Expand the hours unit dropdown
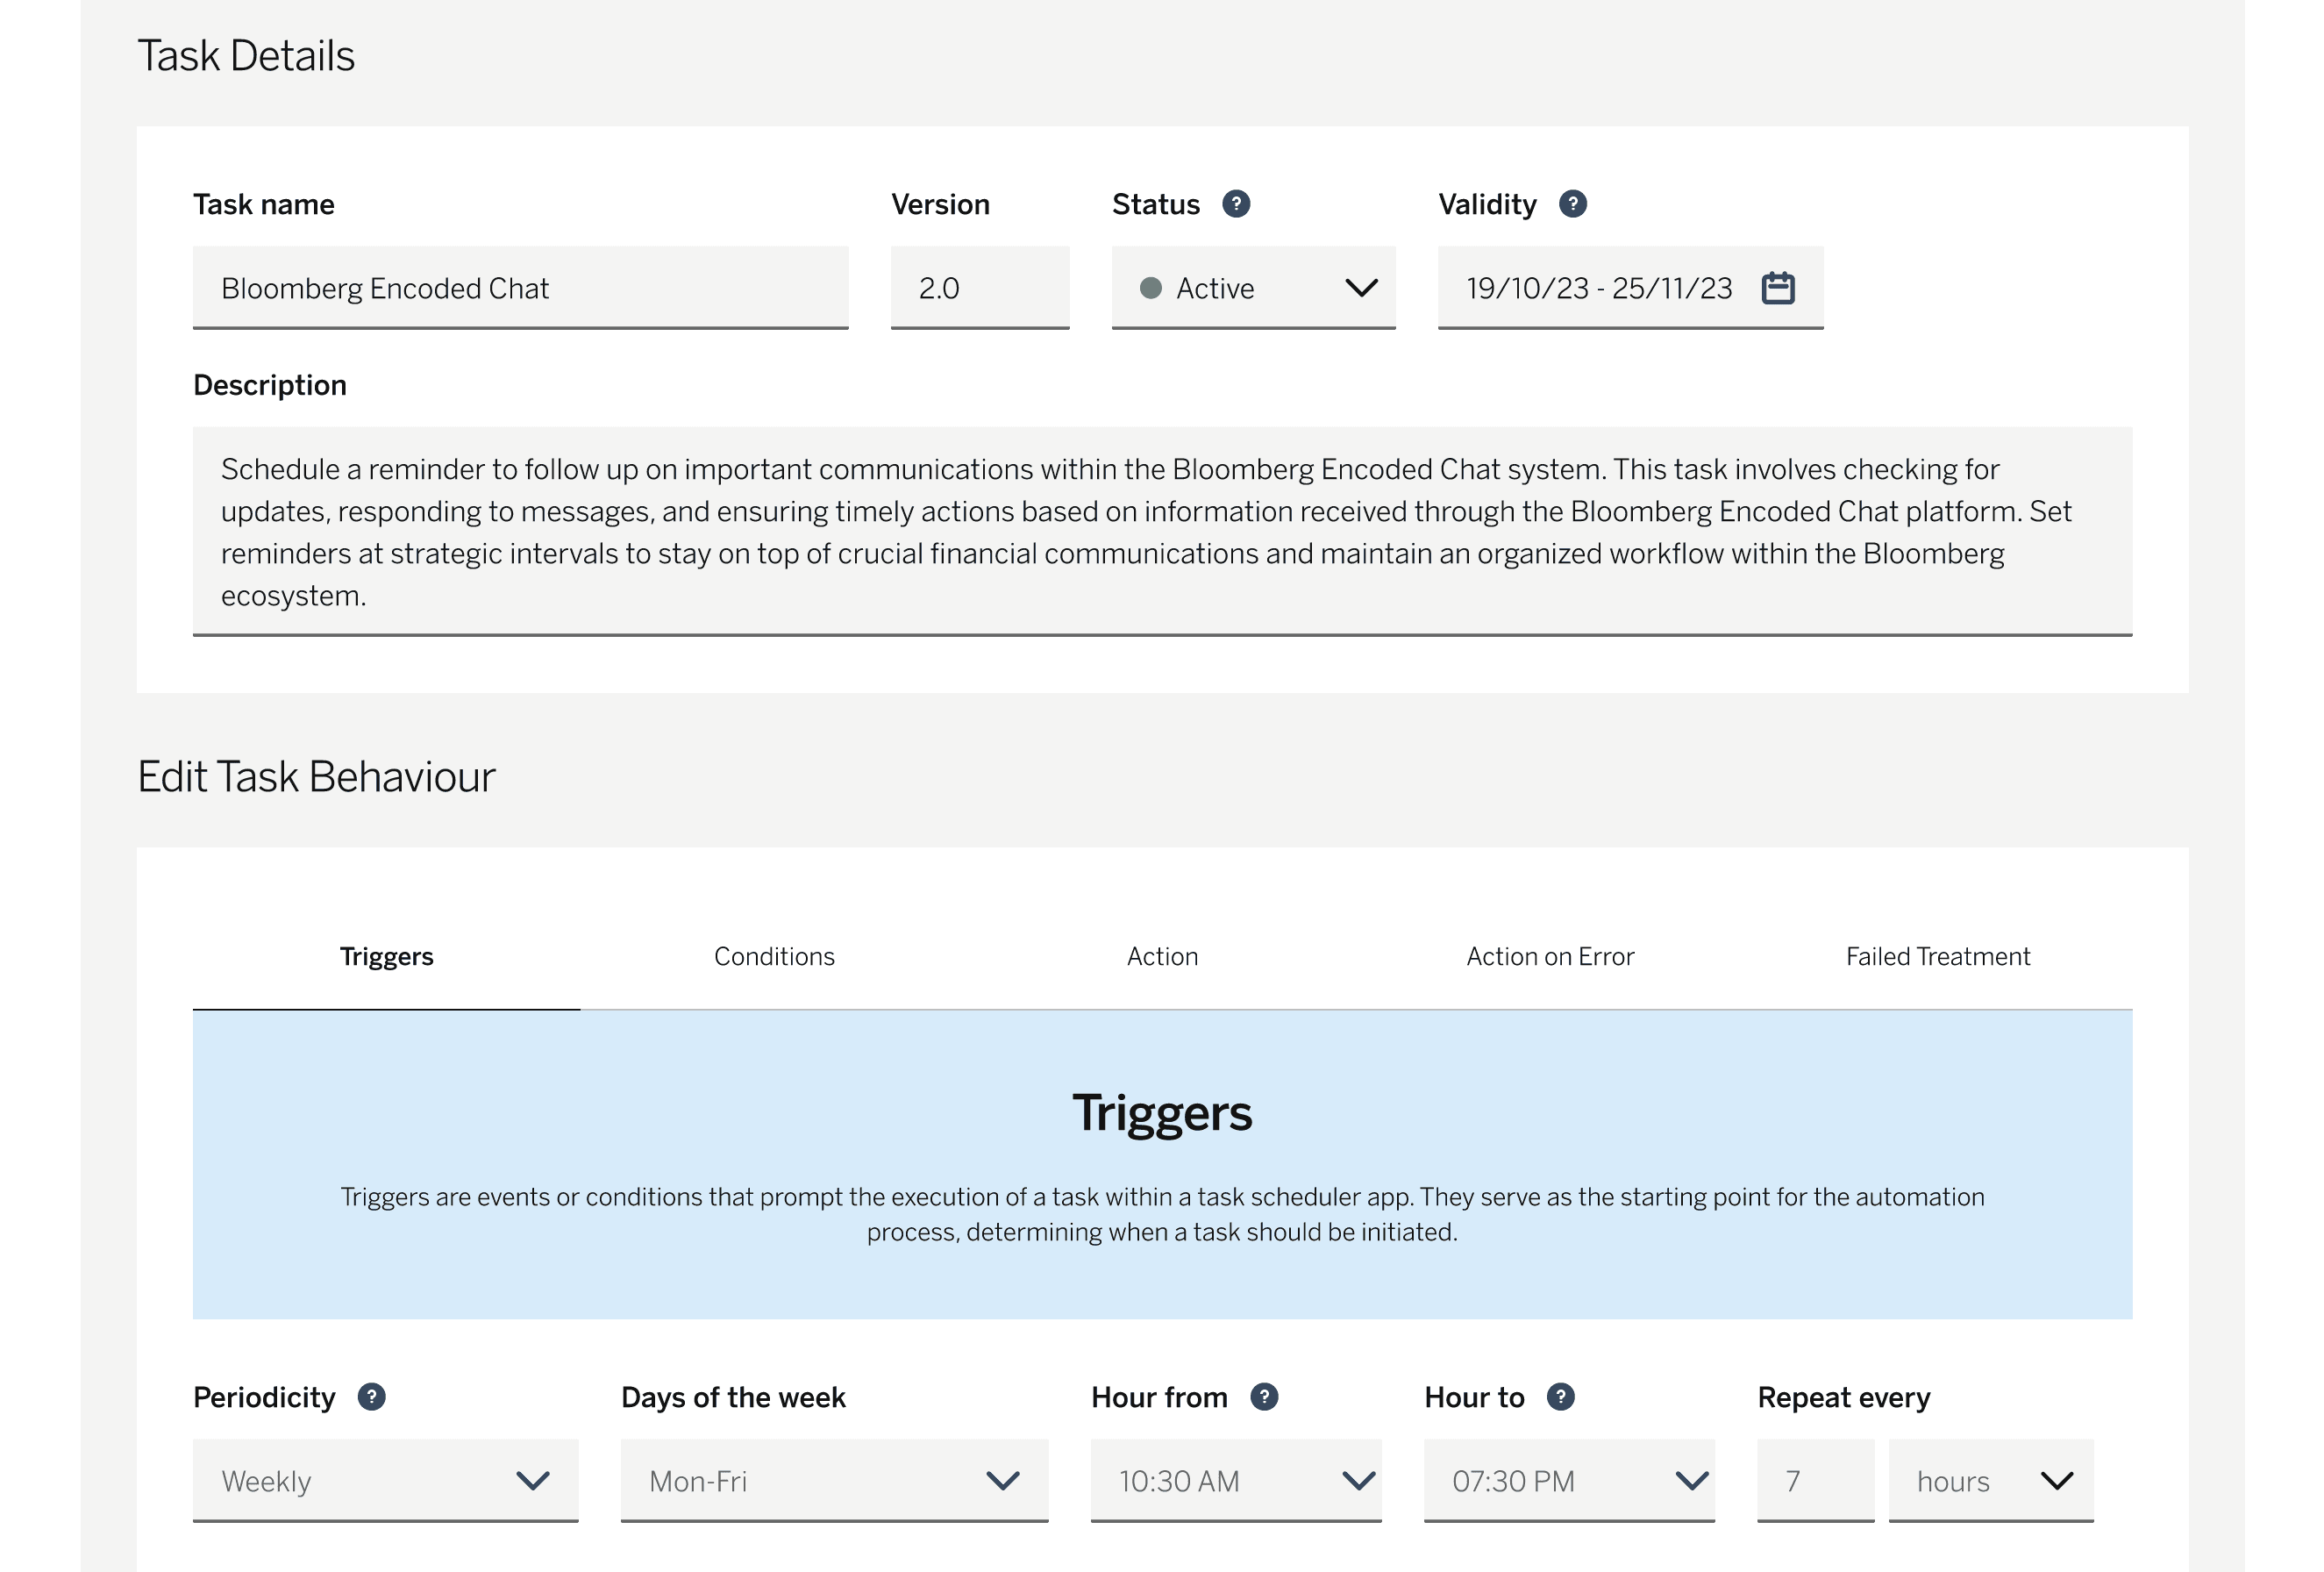Image resolution: width=2324 pixels, height=1572 pixels. 1990,1480
